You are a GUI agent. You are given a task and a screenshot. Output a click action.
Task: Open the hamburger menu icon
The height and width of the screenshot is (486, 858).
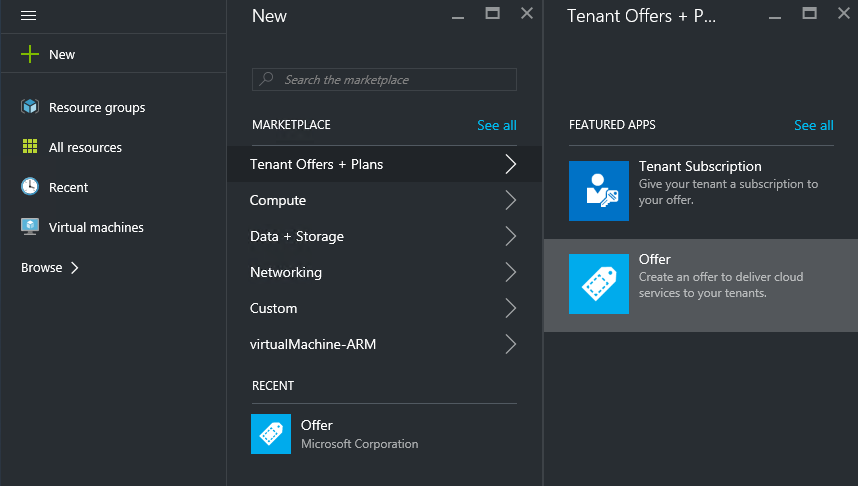pyautogui.click(x=29, y=16)
